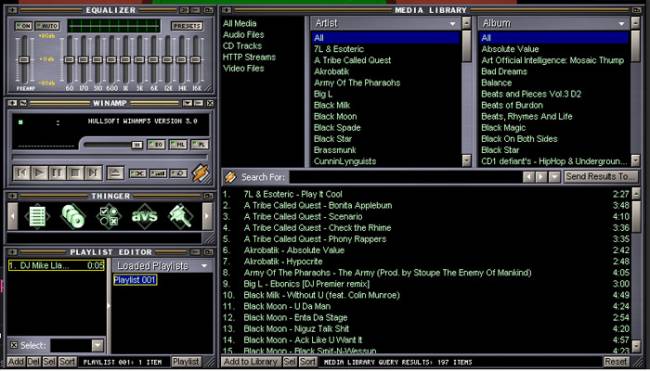Select Playlist 001 in Loaded Playlists
This screenshot has width=650, height=371.
pos(135,280)
